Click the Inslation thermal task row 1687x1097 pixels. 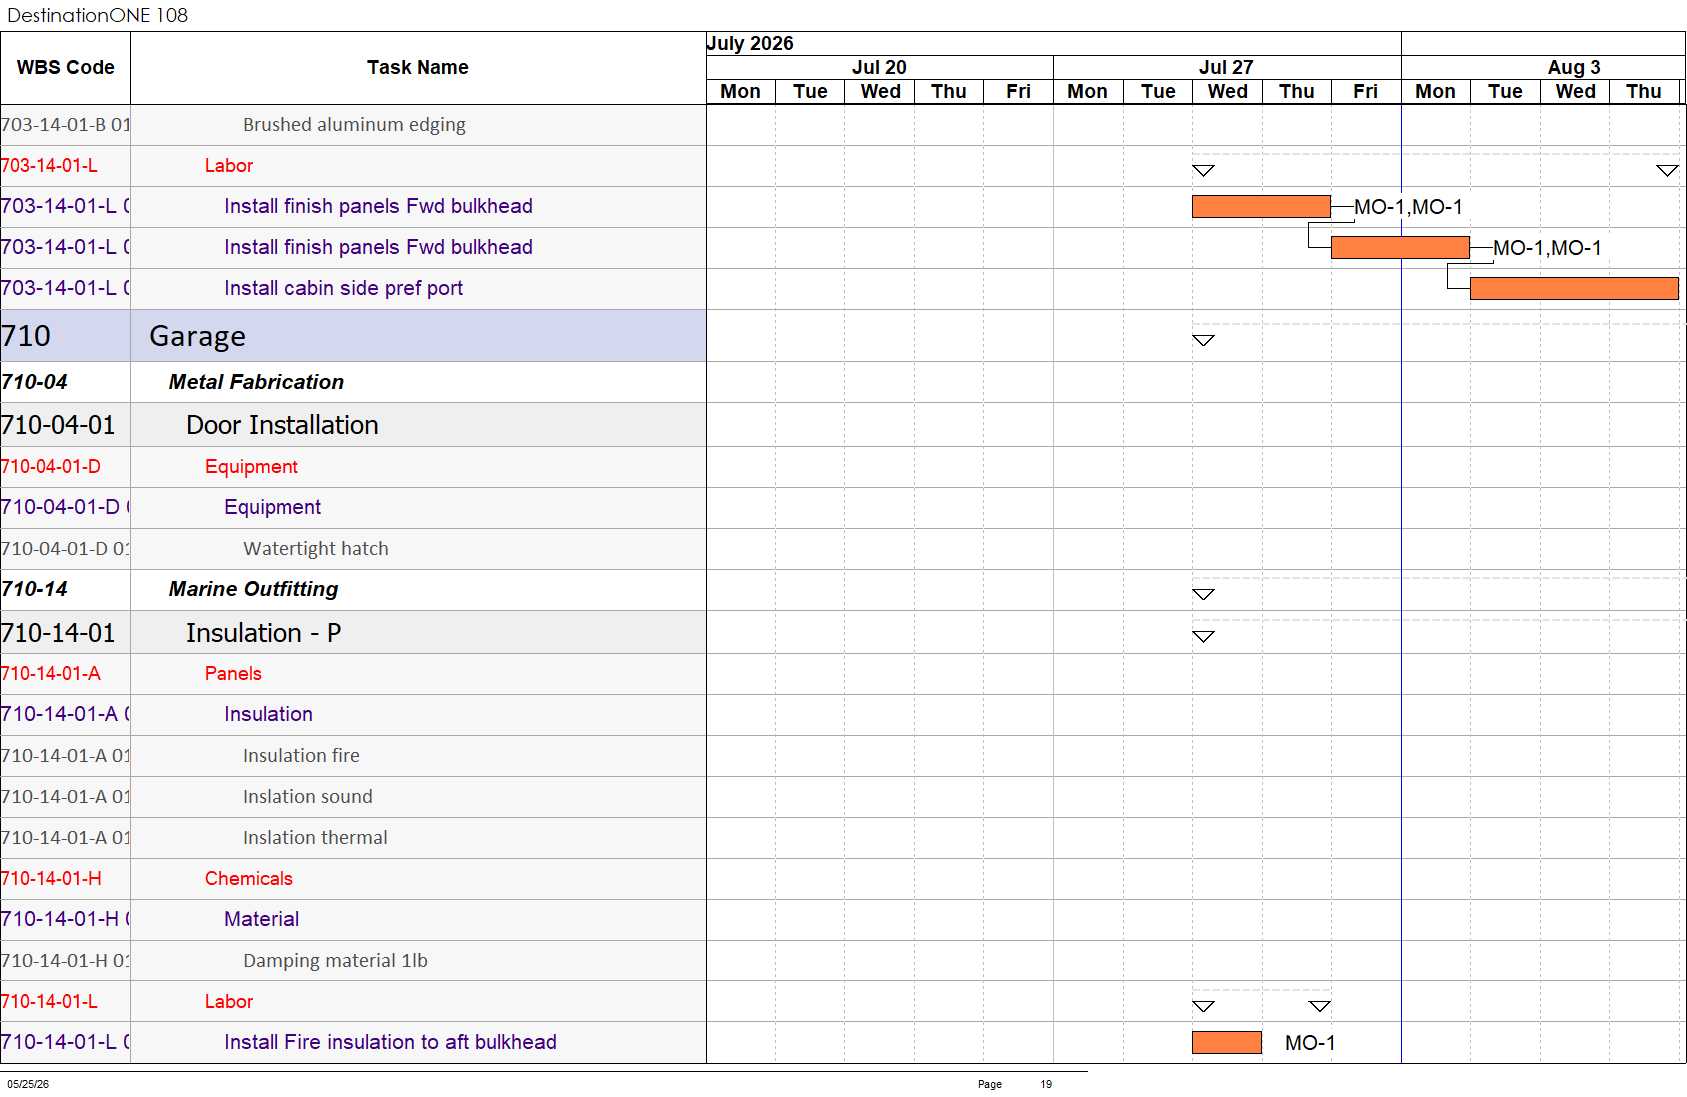coord(353,838)
